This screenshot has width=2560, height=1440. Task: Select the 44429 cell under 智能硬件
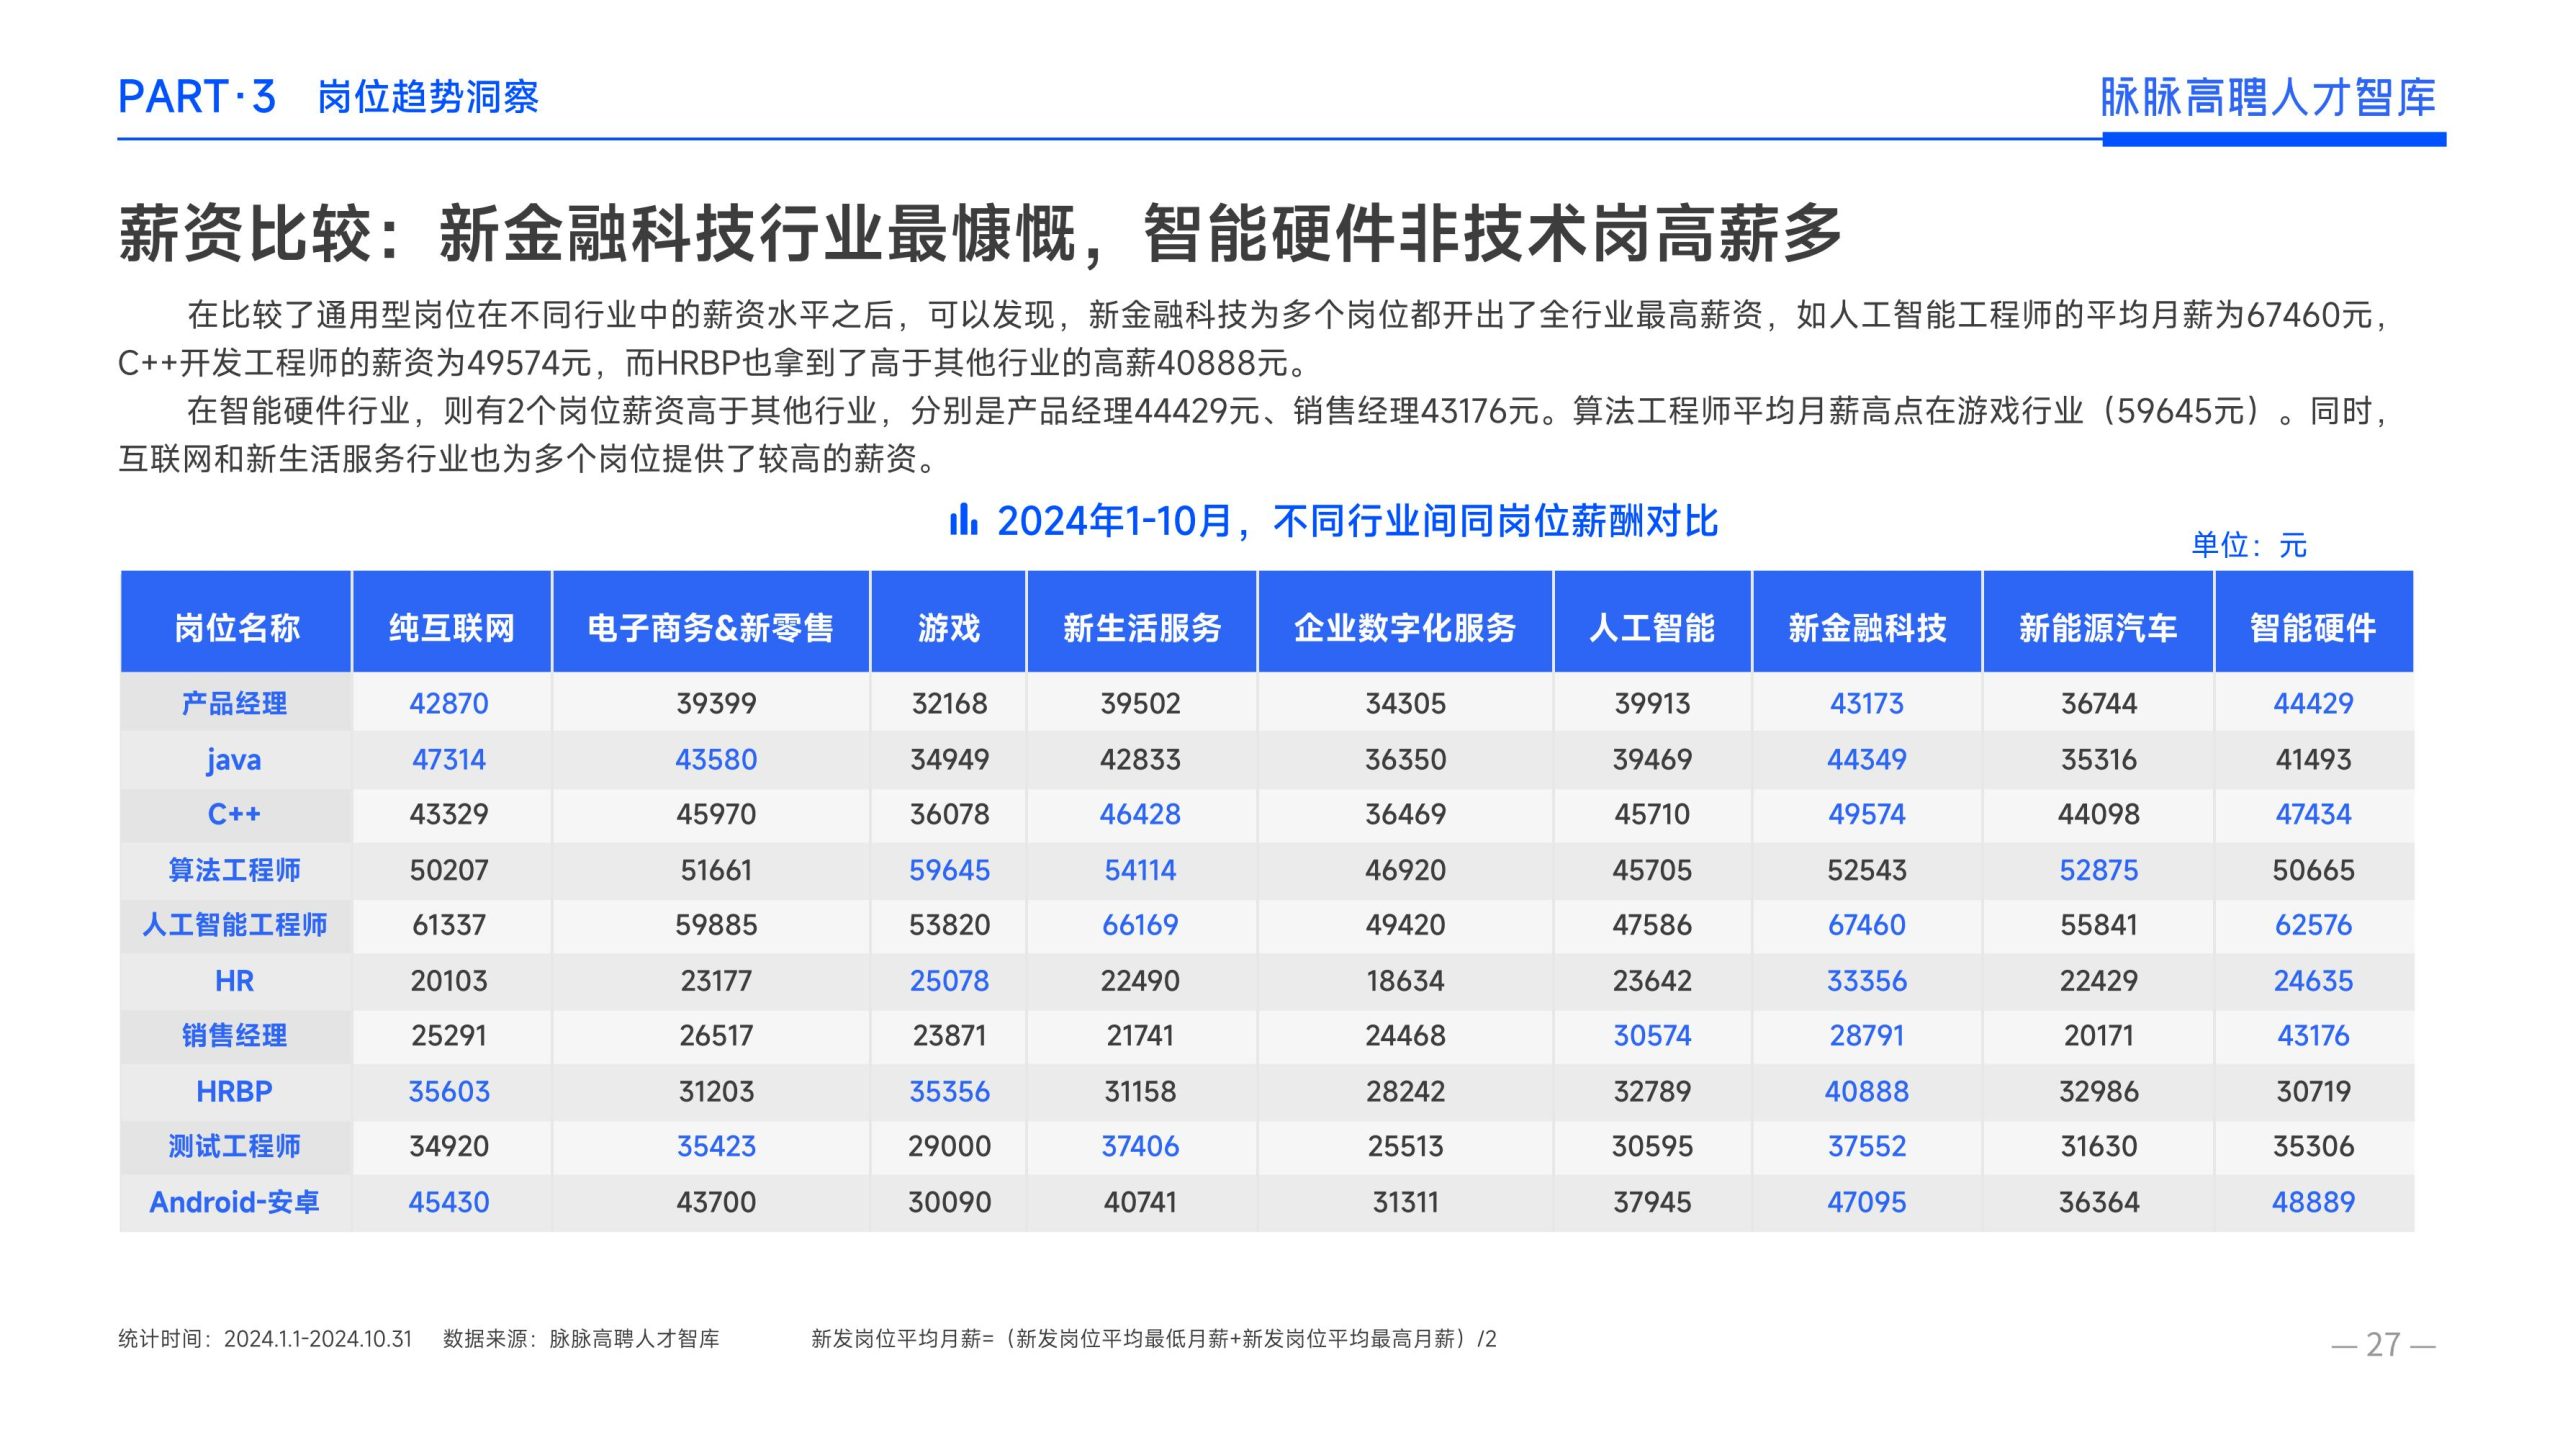coord(2312,703)
